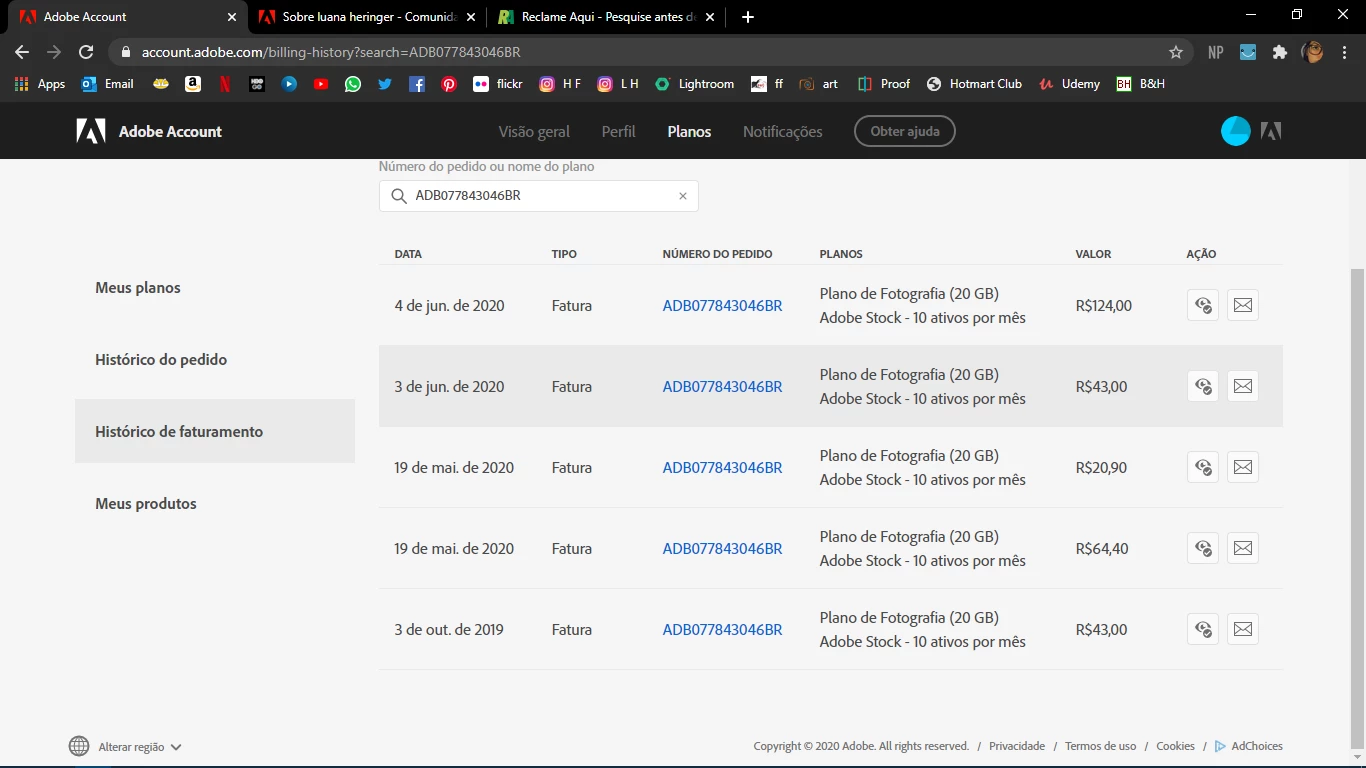Open the blue smiley extension icon
This screenshot has height=768, width=1366.
[1248, 52]
